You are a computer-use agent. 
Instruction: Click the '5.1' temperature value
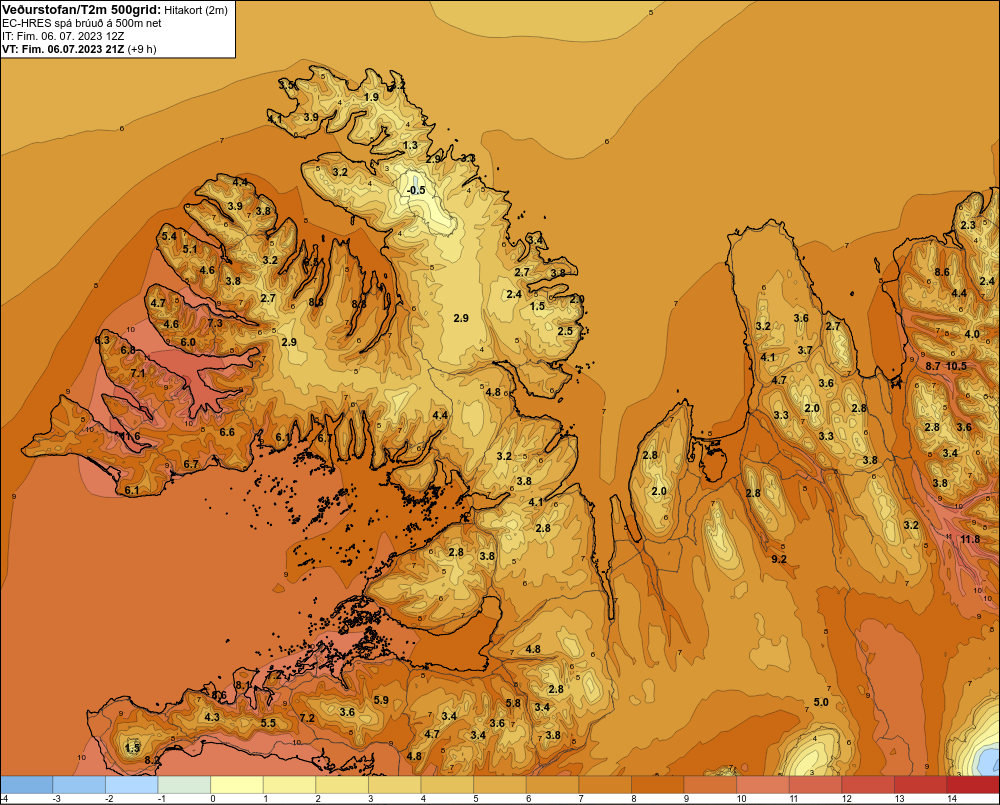(x=190, y=249)
